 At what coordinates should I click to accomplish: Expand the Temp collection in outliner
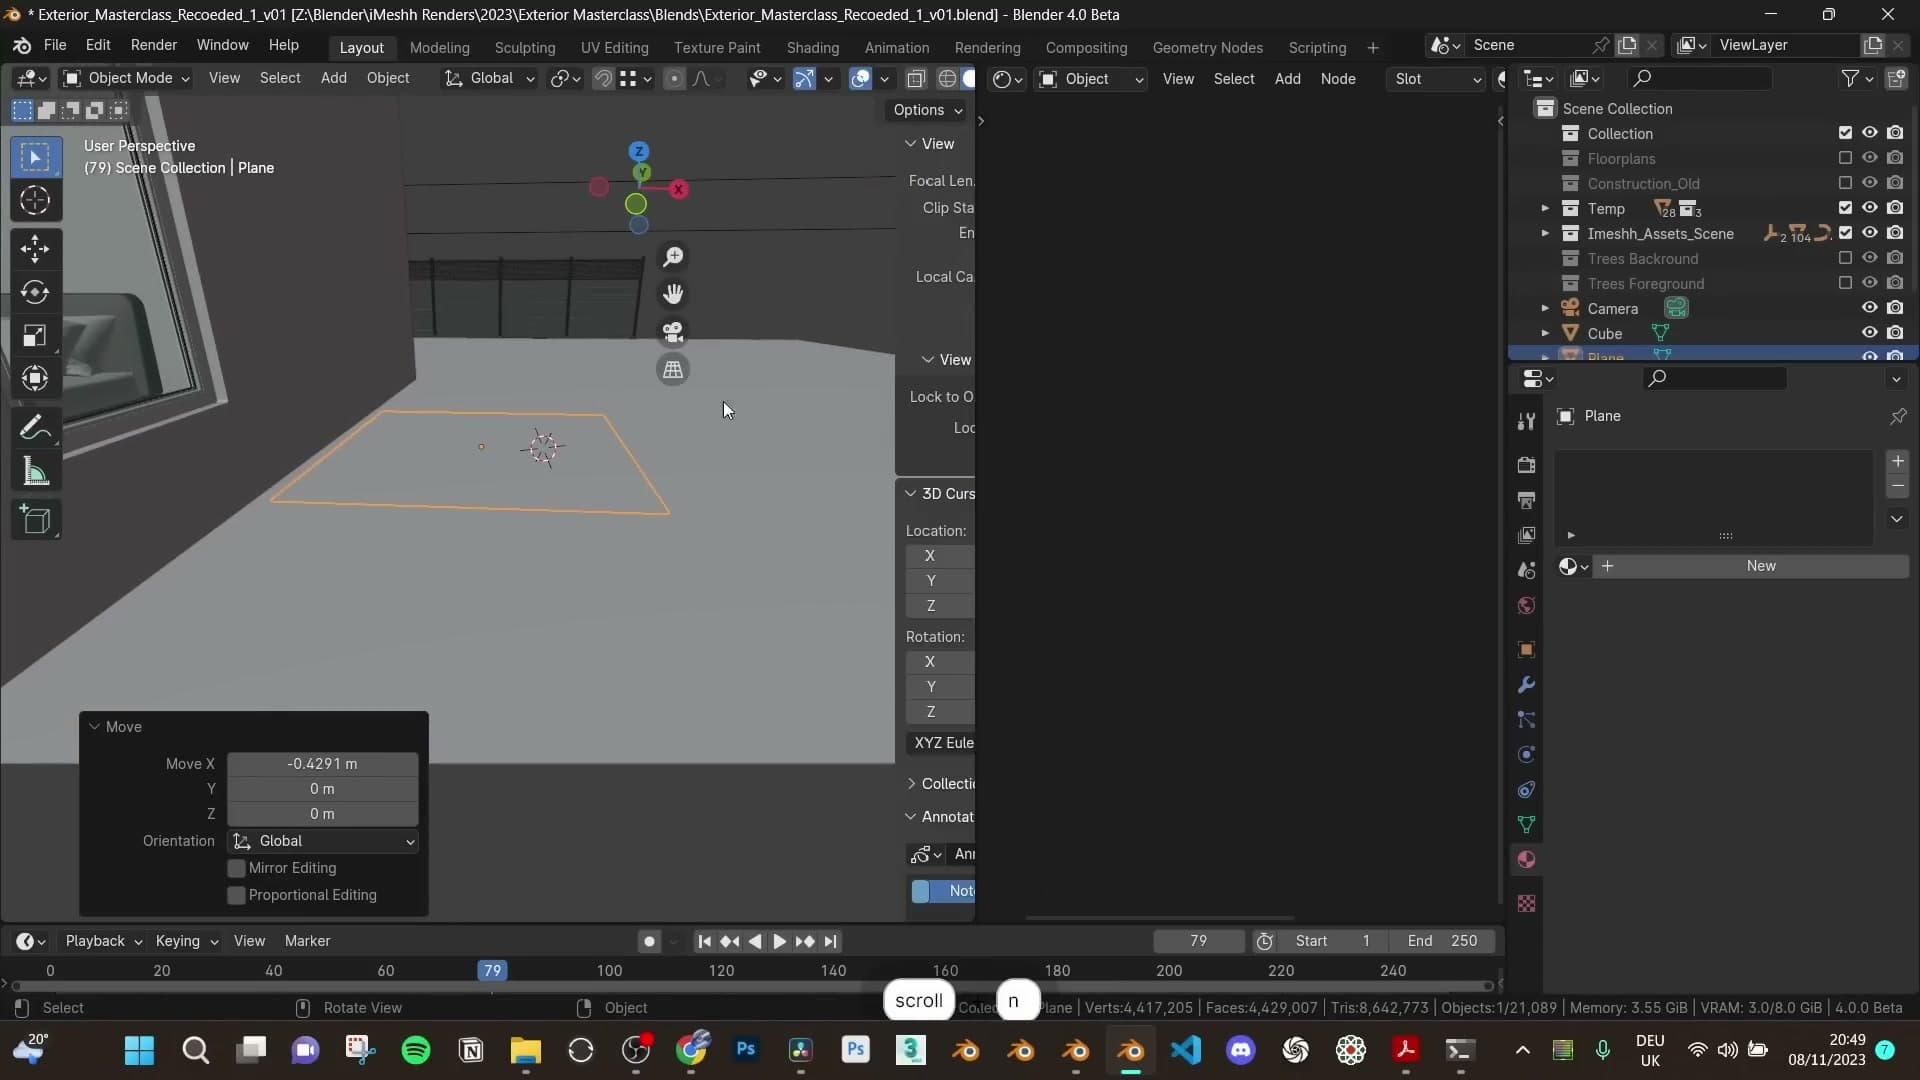1545,208
